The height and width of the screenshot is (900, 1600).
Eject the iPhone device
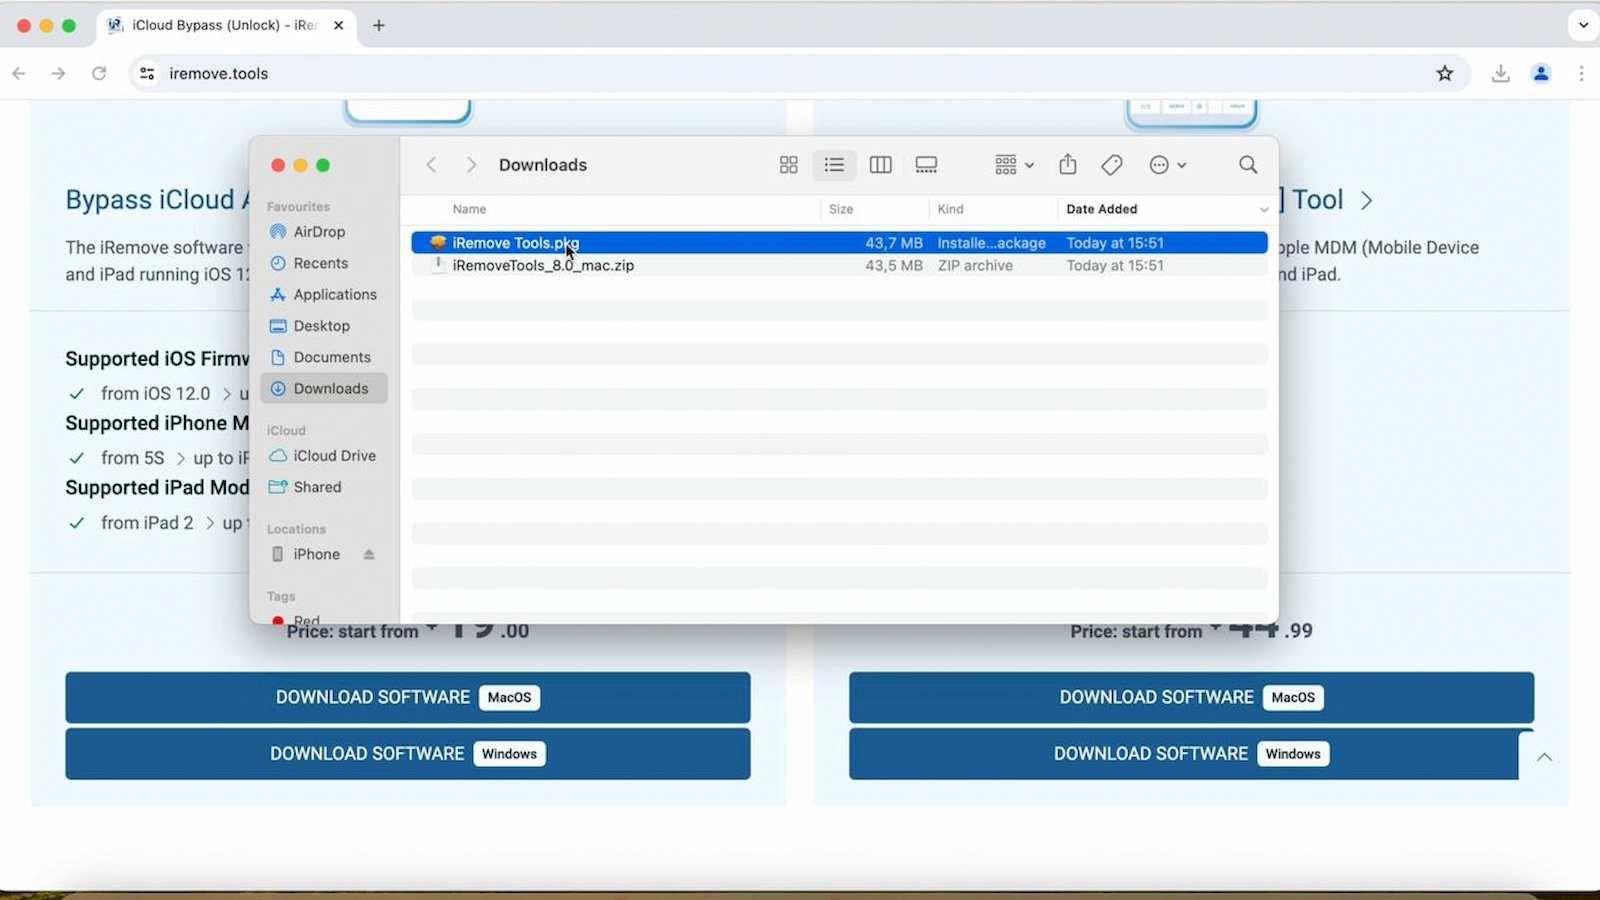[x=369, y=554]
